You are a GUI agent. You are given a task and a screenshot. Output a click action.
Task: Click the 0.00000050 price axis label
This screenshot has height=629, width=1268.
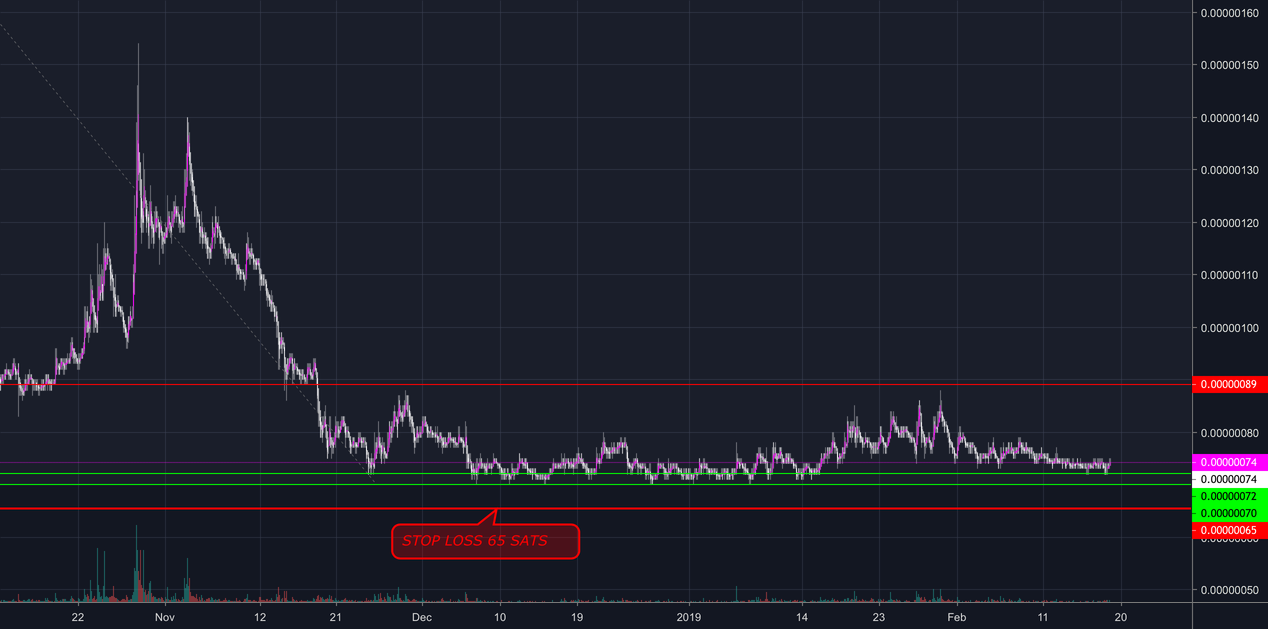coord(1231,590)
